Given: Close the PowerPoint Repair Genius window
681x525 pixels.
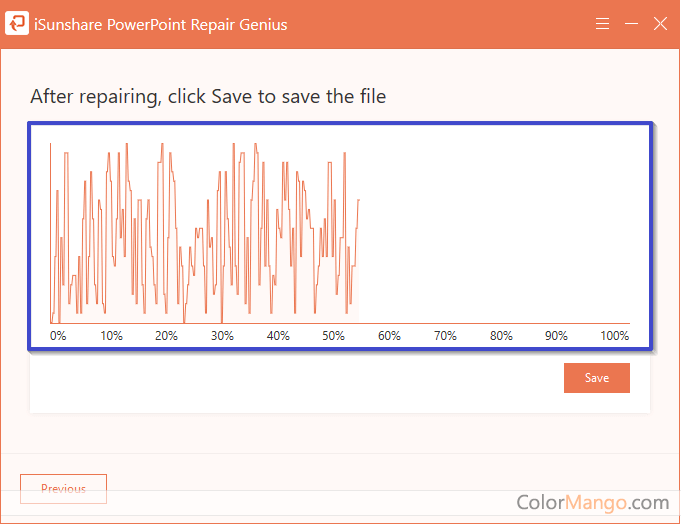Looking at the screenshot, I should coord(660,23).
